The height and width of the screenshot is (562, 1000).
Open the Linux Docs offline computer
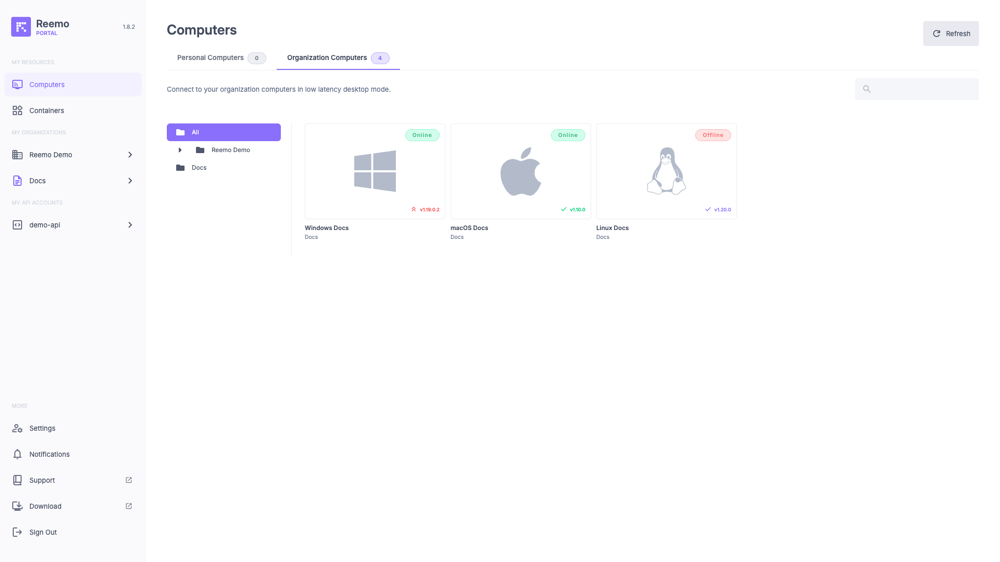tap(666, 171)
